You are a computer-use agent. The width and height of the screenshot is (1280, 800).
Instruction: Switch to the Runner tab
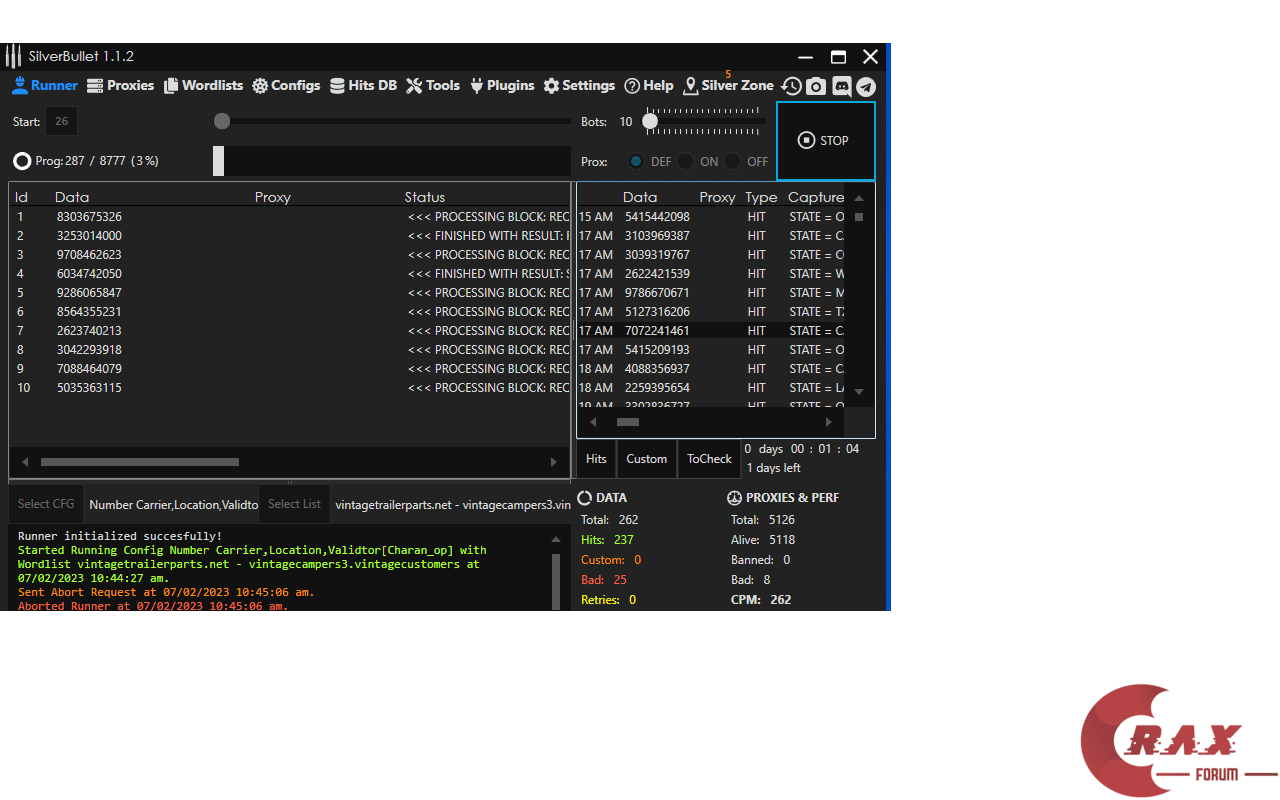point(44,86)
